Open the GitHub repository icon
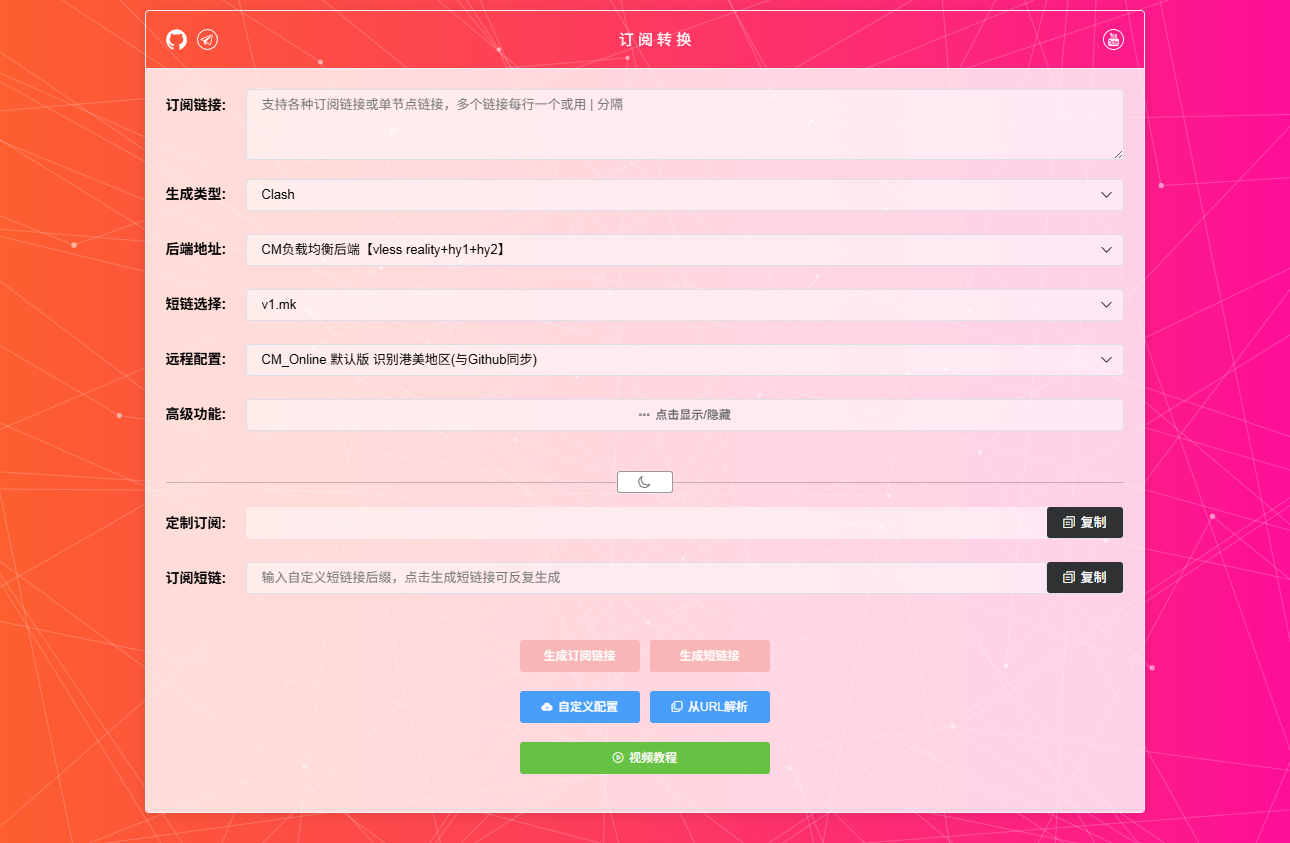The width and height of the screenshot is (1290, 843). pos(177,39)
